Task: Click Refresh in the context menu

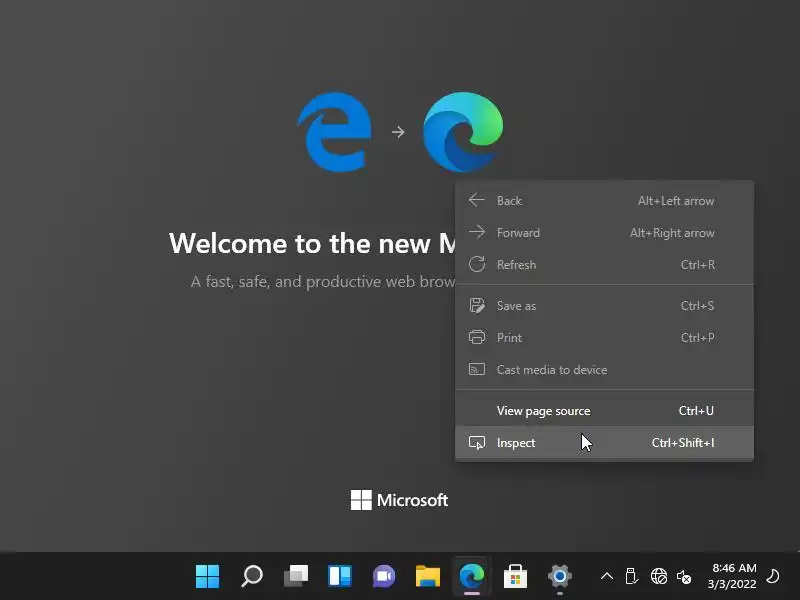Action: click(604, 265)
